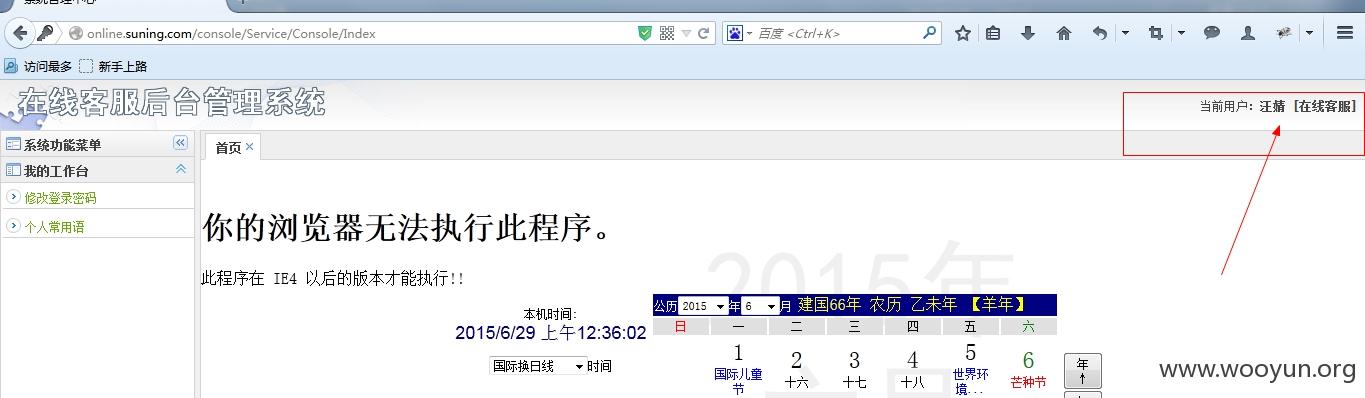Open the dropdown next to undo arrow
This screenshot has width=1365, height=398.
coord(1125,33)
